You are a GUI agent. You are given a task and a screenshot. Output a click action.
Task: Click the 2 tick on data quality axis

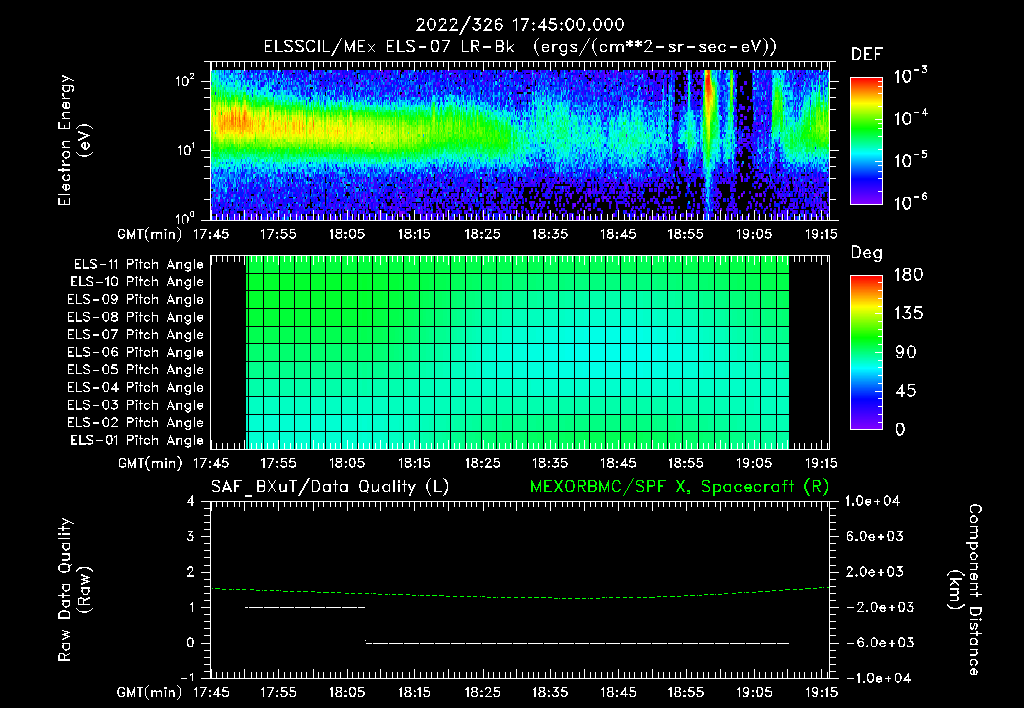(x=190, y=571)
